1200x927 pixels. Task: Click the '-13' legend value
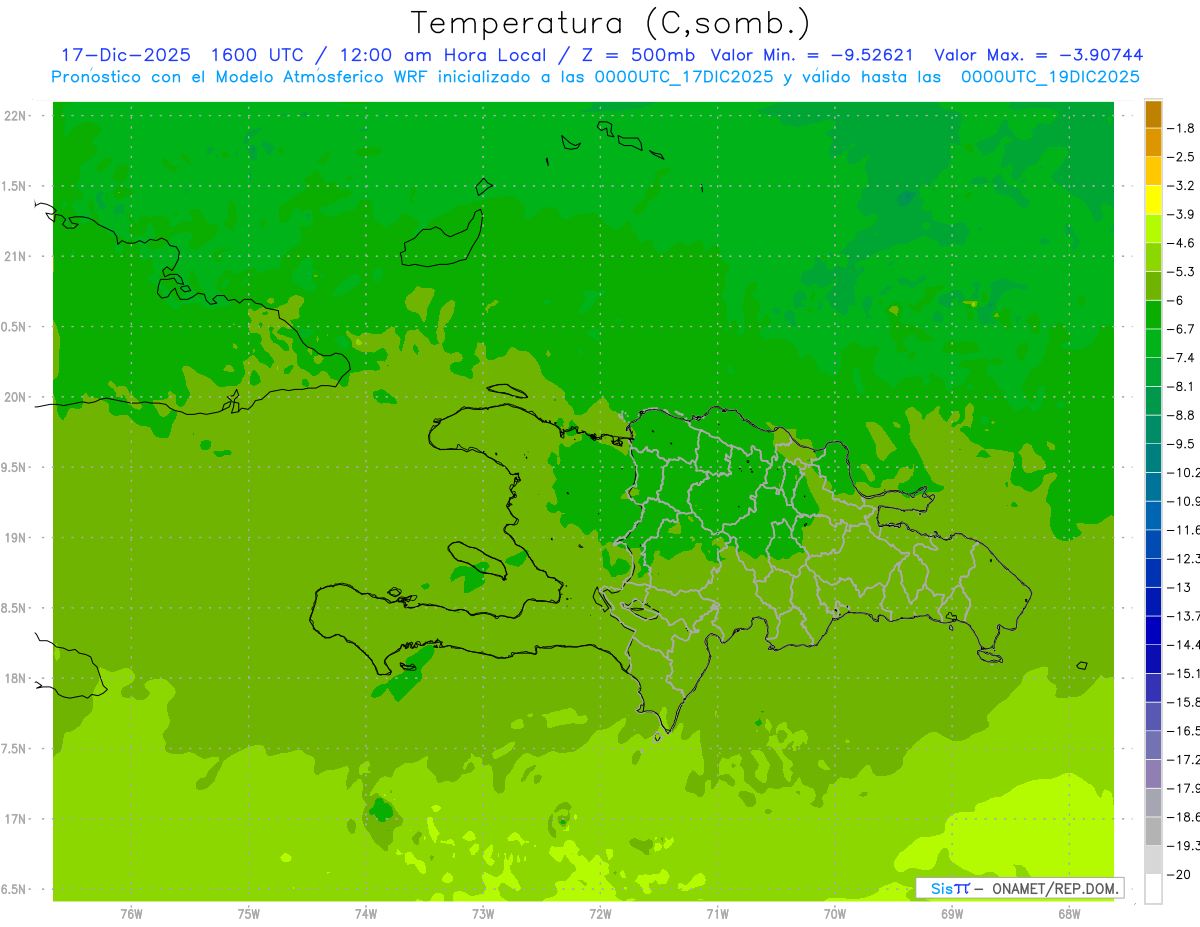point(1179,587)
